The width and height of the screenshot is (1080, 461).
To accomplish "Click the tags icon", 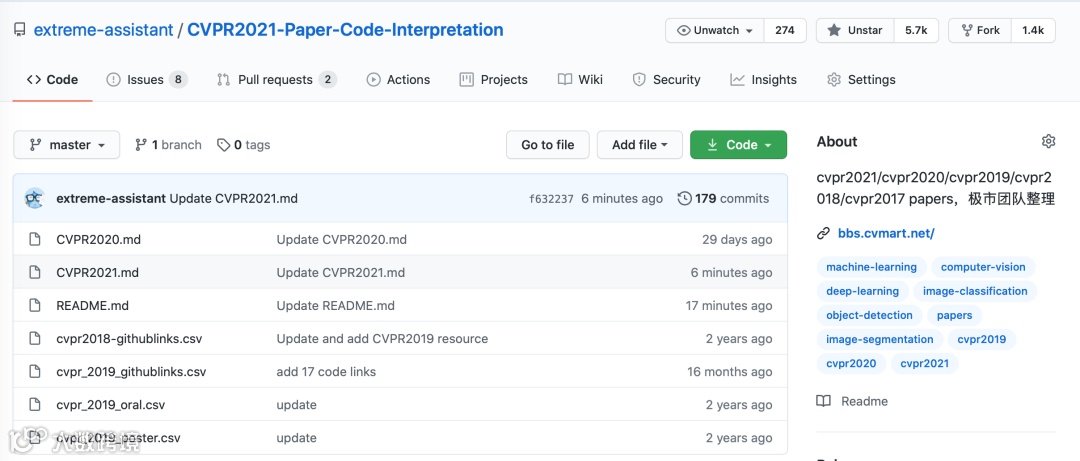I will pos(223,145).
